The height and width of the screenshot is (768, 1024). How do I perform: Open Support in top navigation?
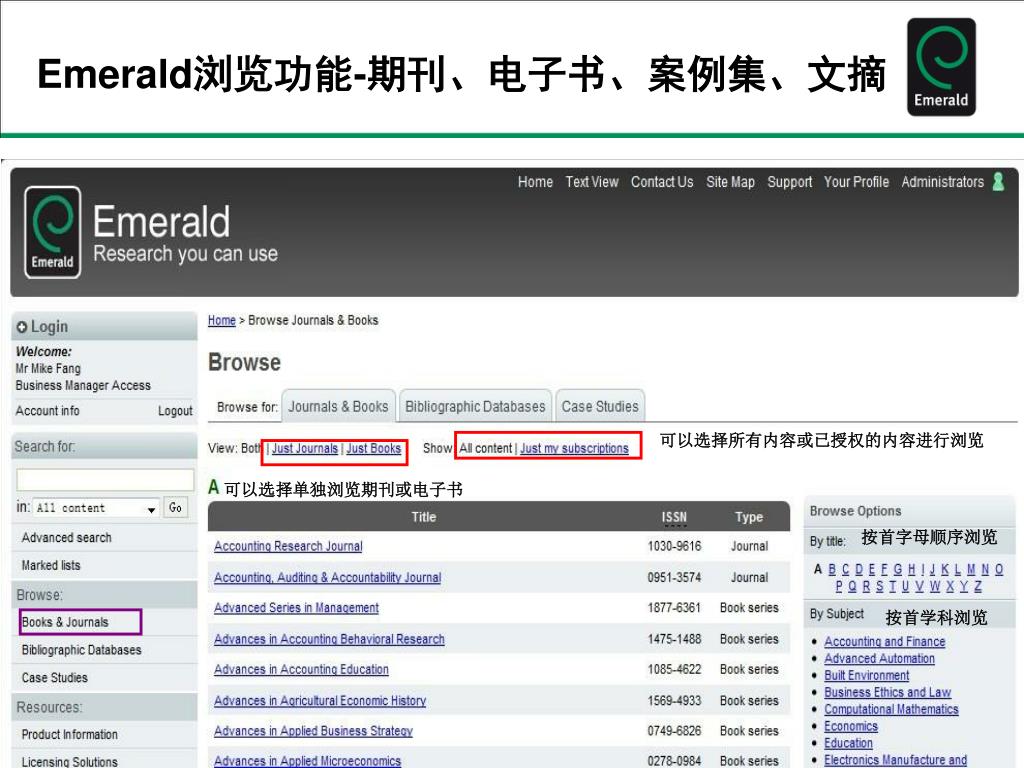[790, 182]
